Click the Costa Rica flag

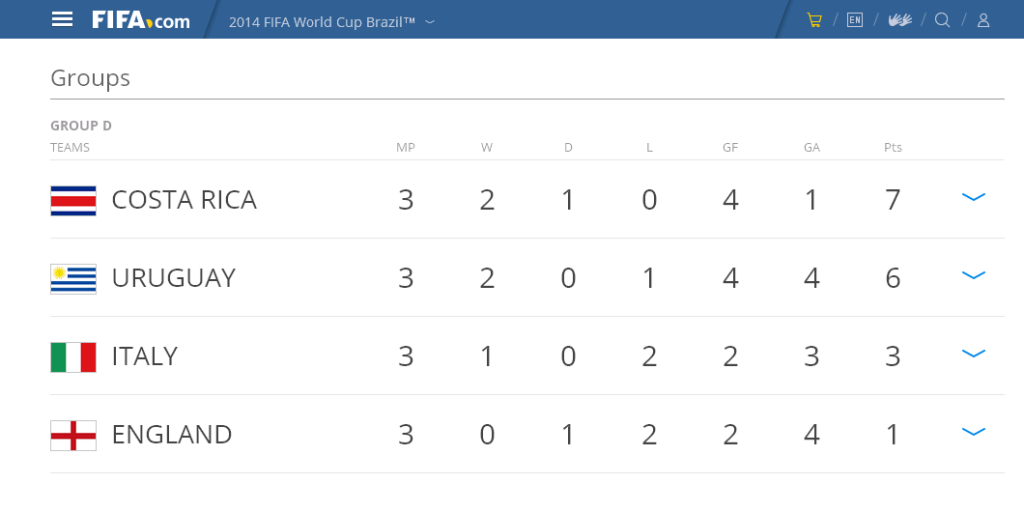pyautogui.click(x=73, y=200)
